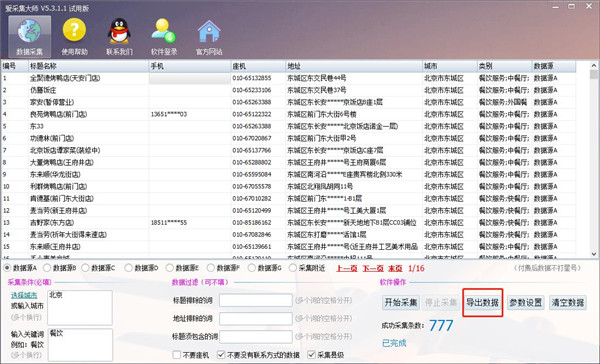Select row 功德林(前门店)
This screenshot has height=364, width=600.
(289, 138)
